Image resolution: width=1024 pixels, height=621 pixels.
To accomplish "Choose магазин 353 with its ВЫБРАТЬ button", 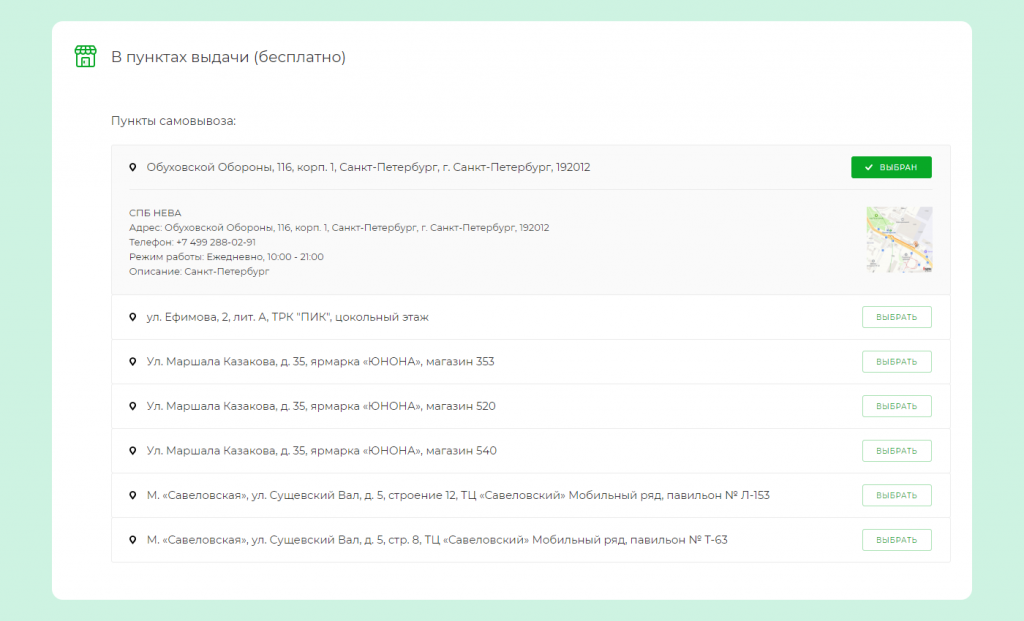I will (897, 362).
